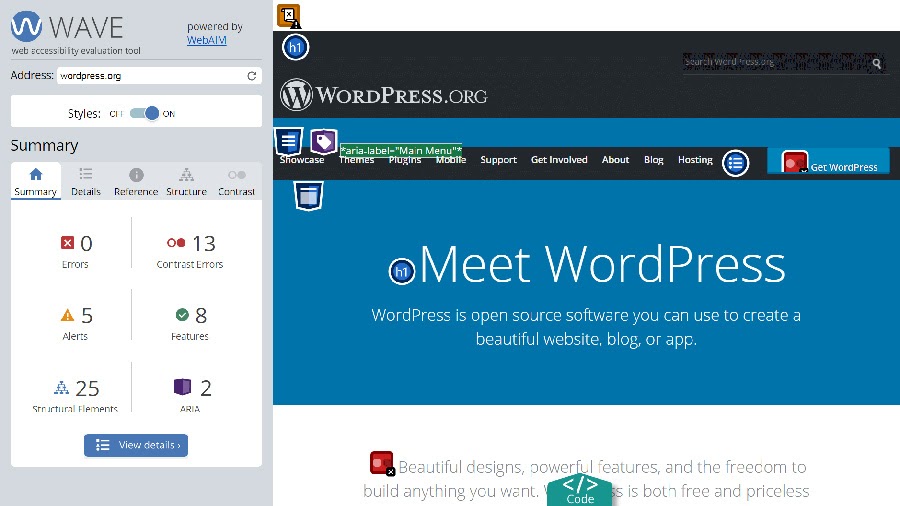Viewport: 900px width, 506px height.
Task: Click the search magnifier icon
Action: click(876, 63)
